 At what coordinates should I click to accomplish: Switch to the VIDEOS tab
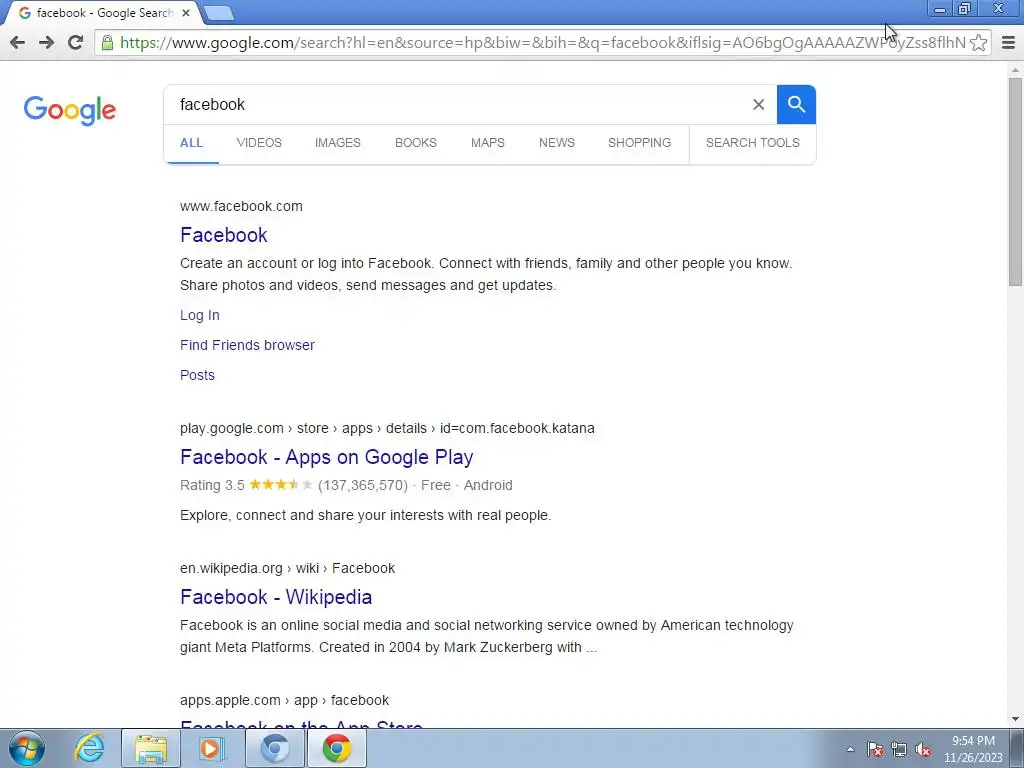259,143
